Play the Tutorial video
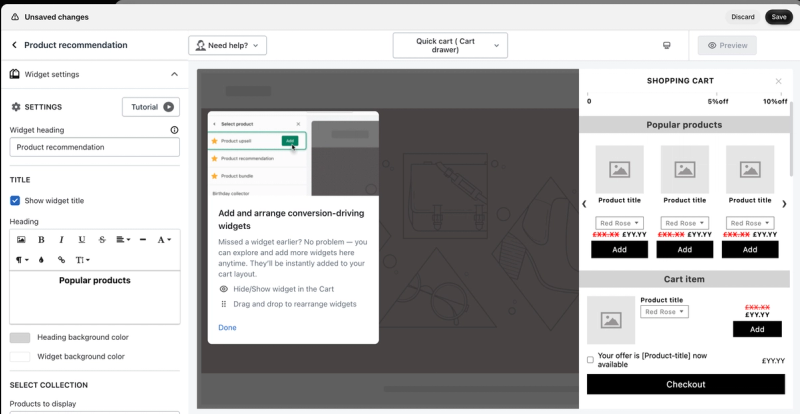Screen dimensions: 800x414 coord(151,107)
